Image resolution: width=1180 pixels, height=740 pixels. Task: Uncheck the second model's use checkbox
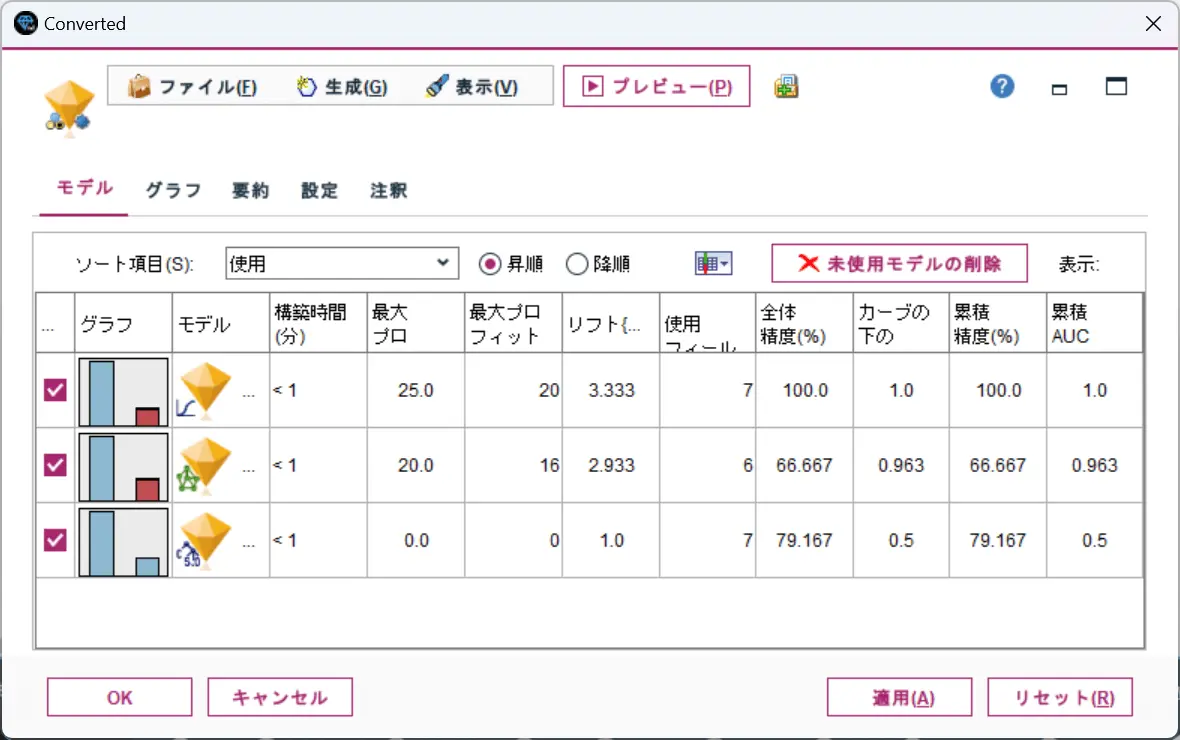point(55,465)
